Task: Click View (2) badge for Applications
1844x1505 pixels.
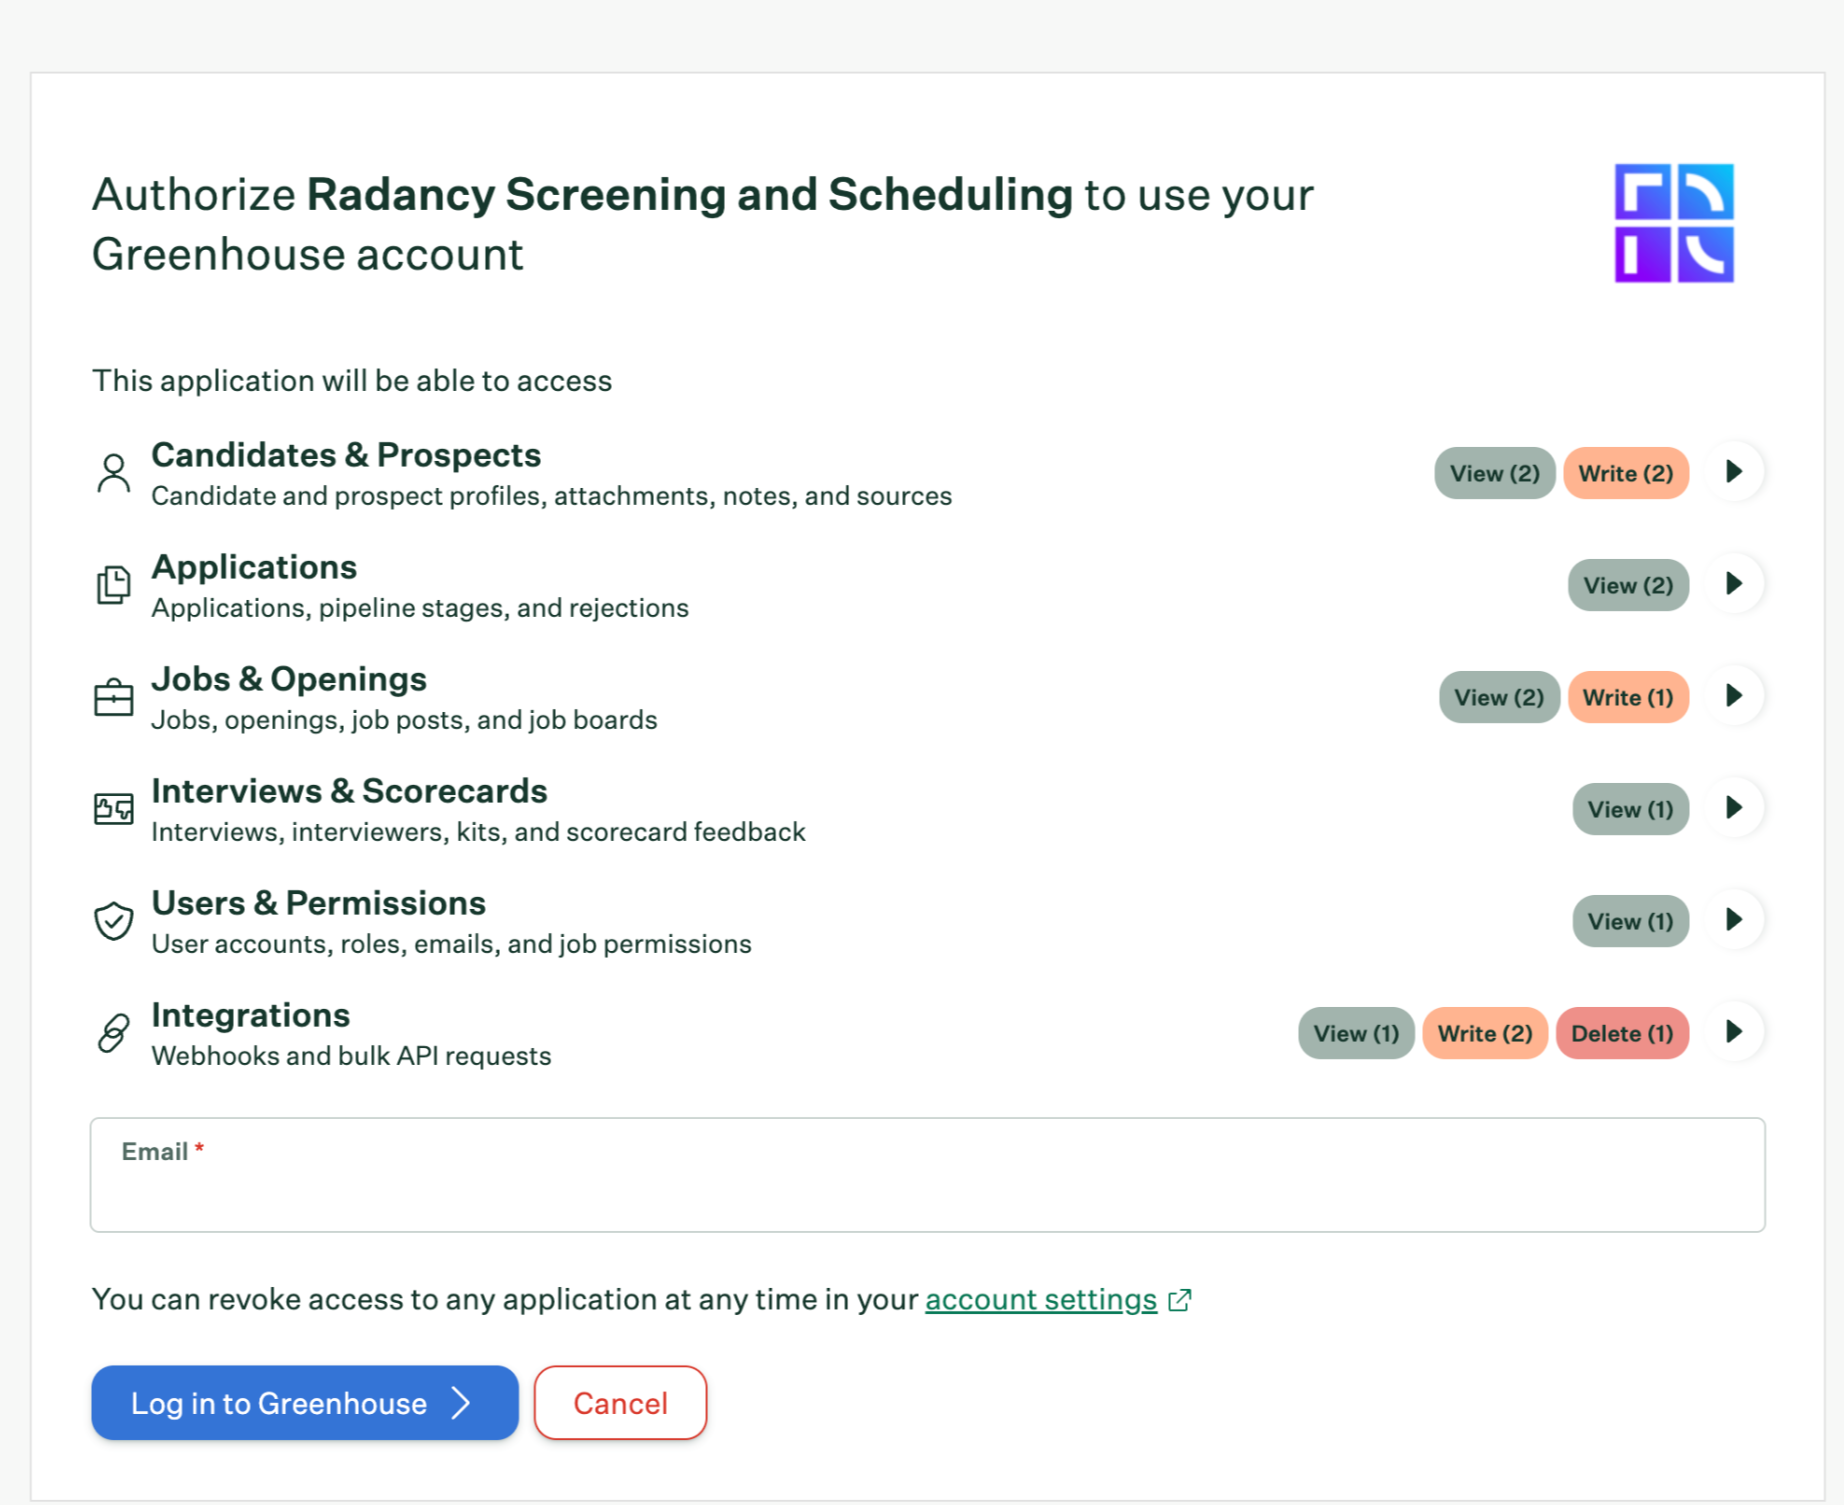Action: (1628, 585)
